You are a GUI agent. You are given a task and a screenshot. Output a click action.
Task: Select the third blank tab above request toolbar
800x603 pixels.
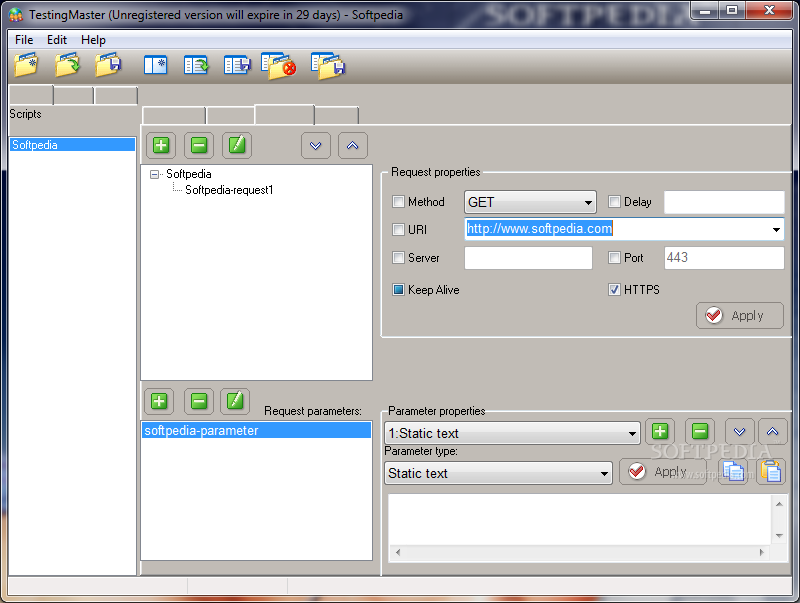[x=285, y=114]
